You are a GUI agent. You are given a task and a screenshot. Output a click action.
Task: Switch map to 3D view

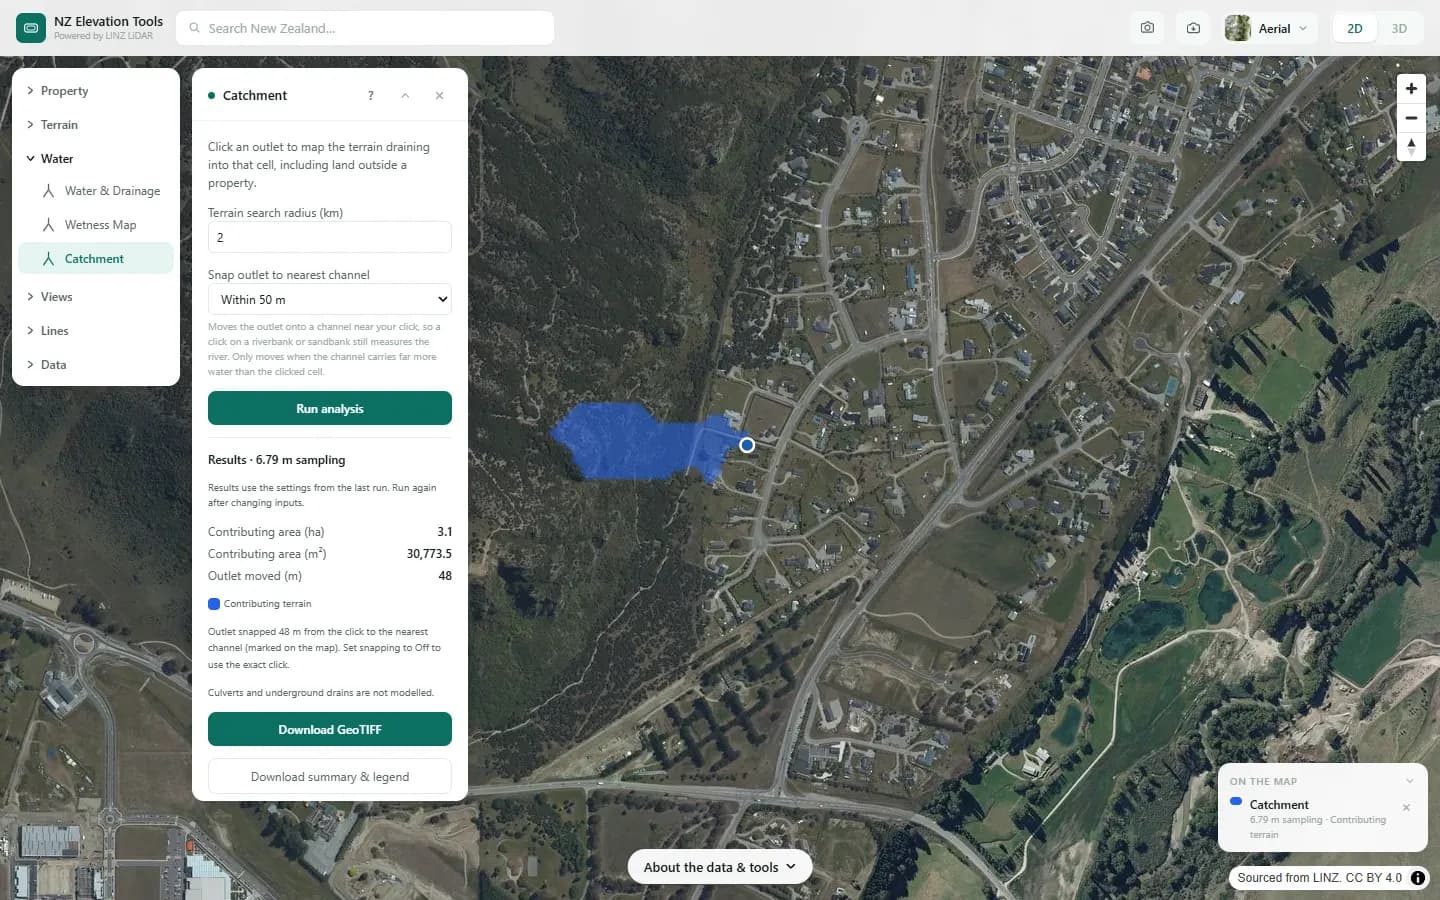1399,28
